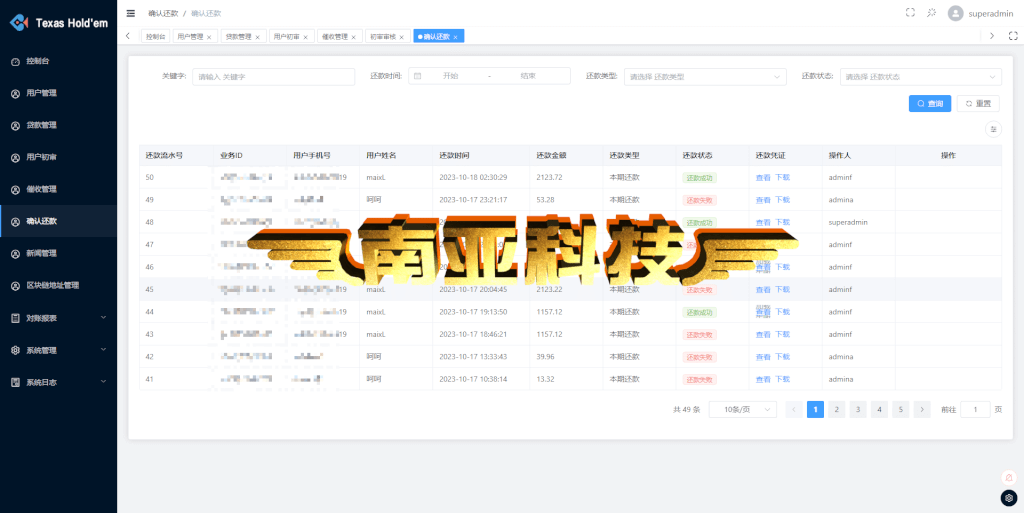Open 用户初审 in the sidebar
The height and width of the screenshot is (513, 1024).
pyautogui.click(x=58, y=157)
